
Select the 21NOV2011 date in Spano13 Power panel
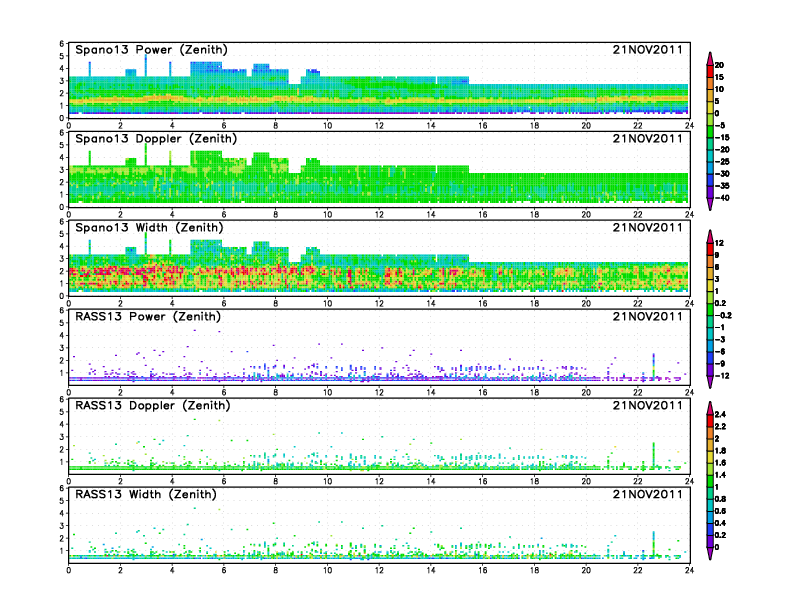pos(648,49)
